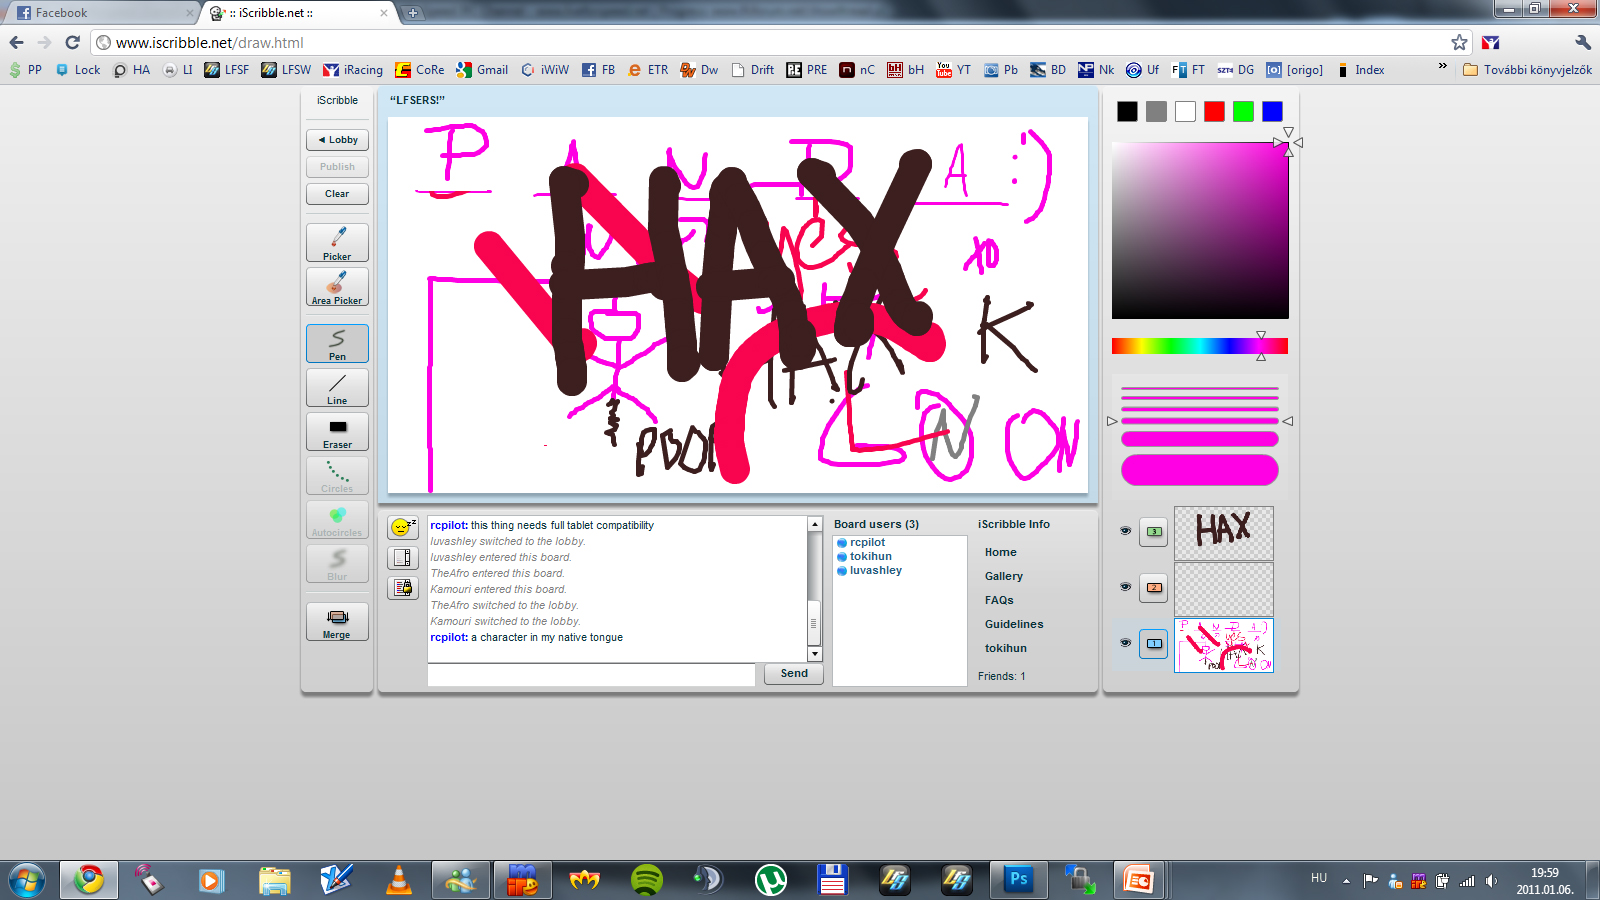Image resolution: width=1600 pixels, height=900 pixels.
Task: Click the HAX layer 3 thumbnail
Action: [x=1223, y=532]
